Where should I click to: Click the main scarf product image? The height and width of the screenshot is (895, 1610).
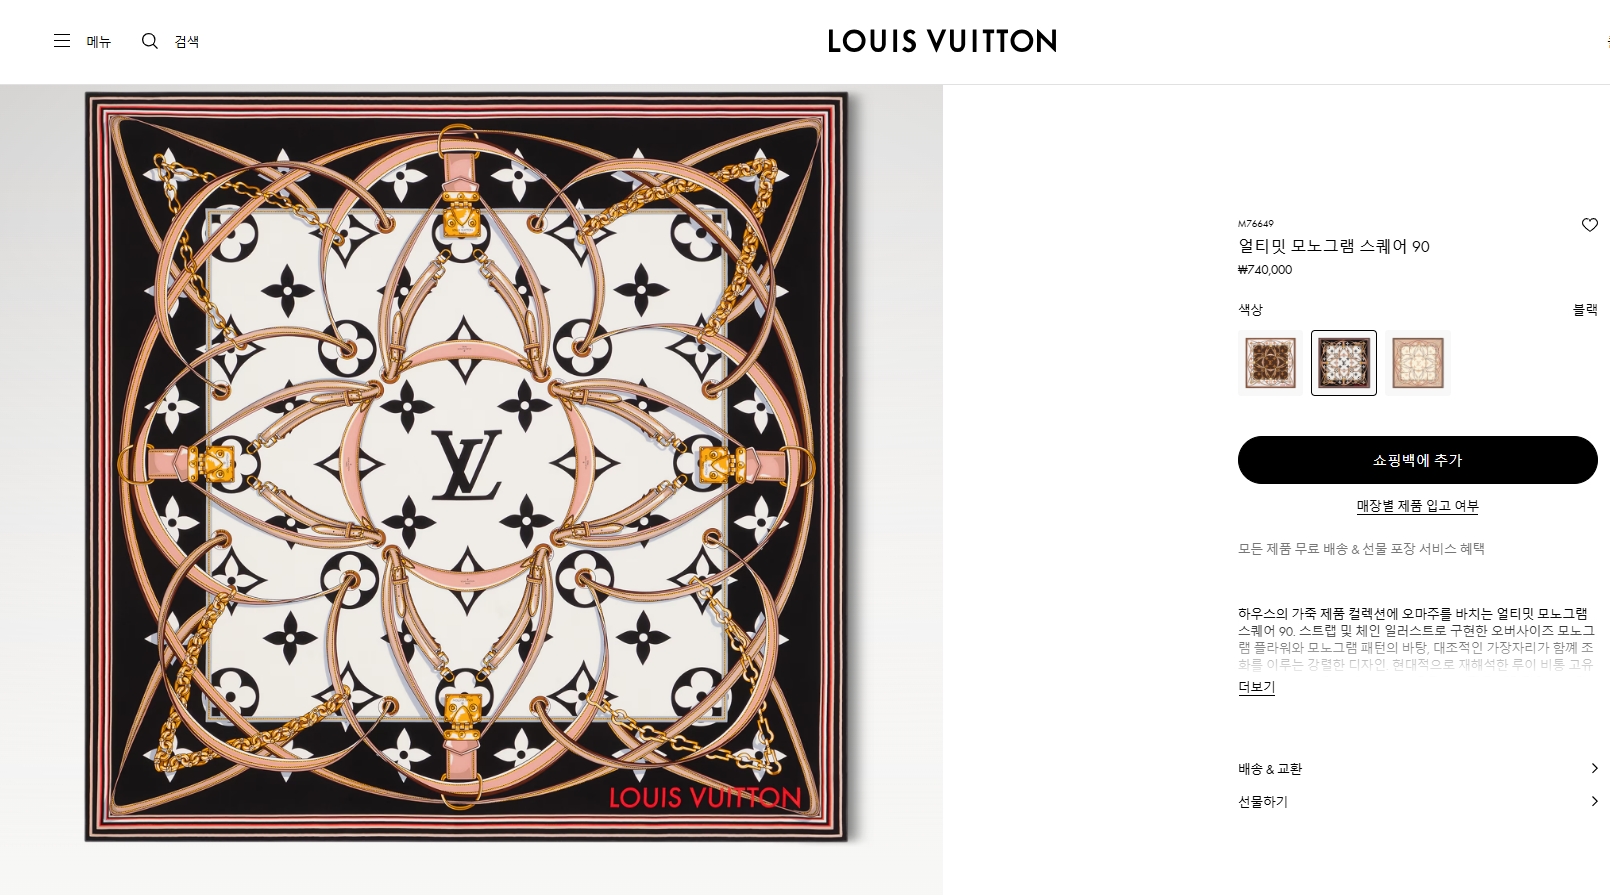(x=466, y=467)
